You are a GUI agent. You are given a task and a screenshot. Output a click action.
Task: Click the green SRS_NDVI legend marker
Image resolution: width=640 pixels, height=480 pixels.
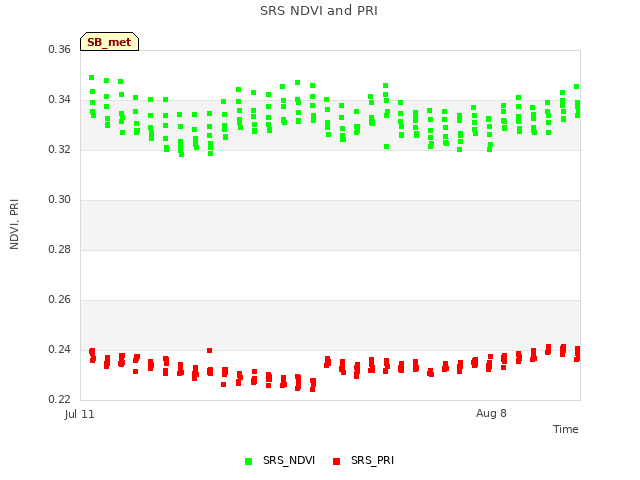(248, 461)
